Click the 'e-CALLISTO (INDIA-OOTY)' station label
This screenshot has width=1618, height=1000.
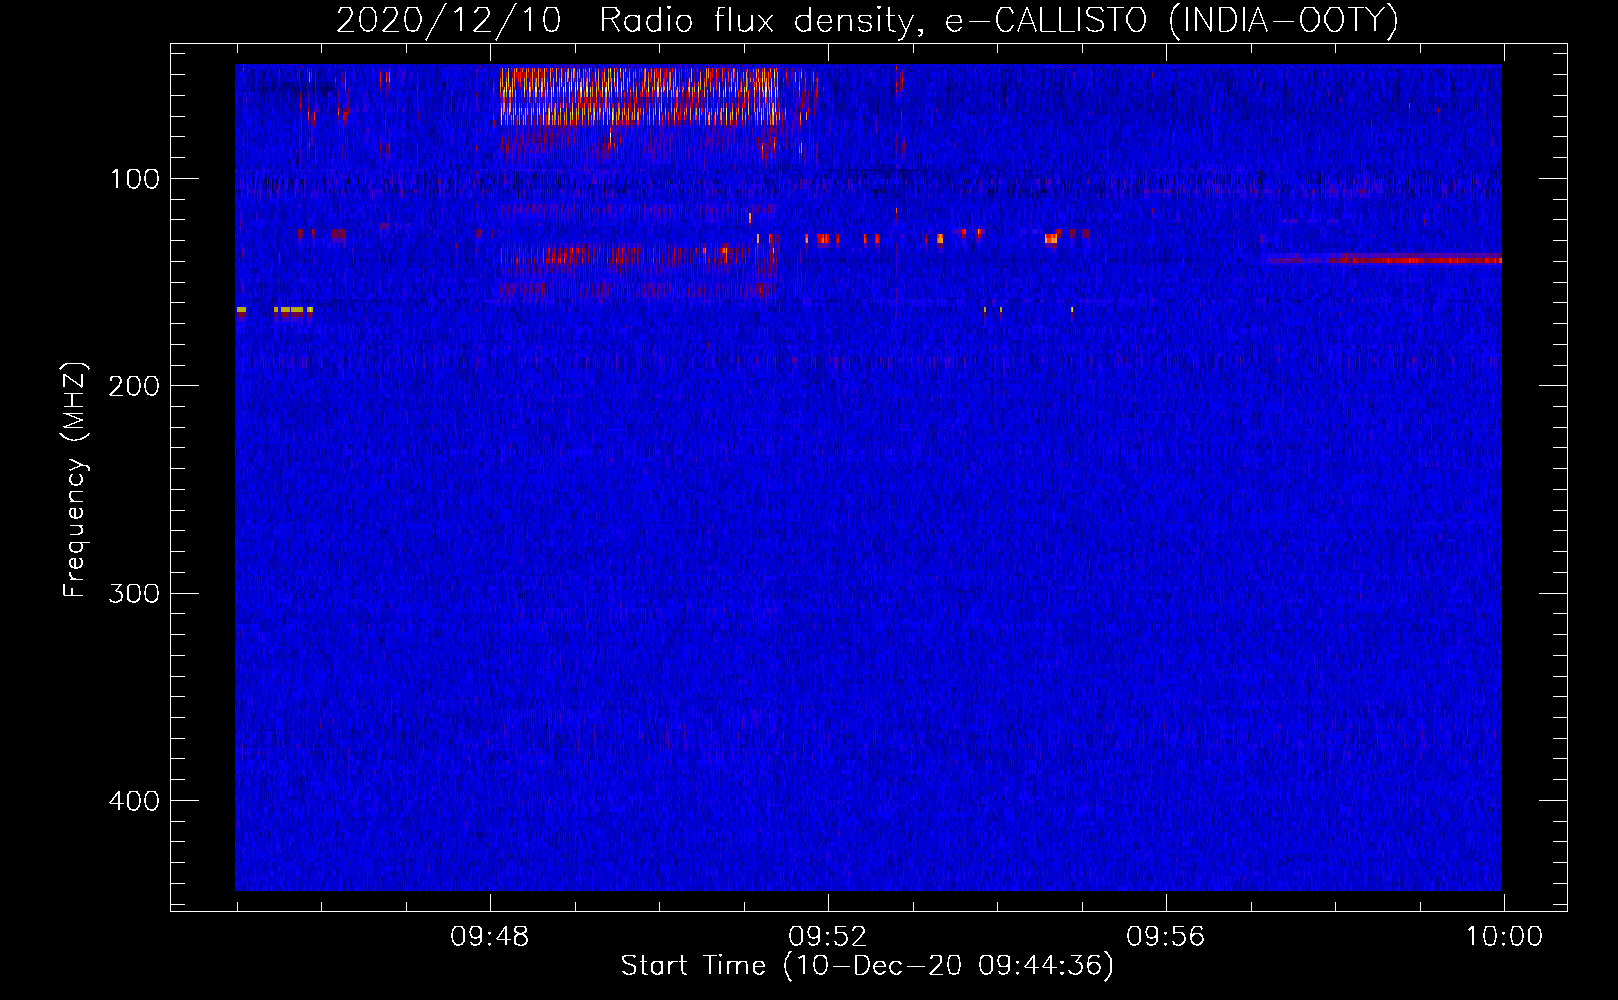(1171, 21)
